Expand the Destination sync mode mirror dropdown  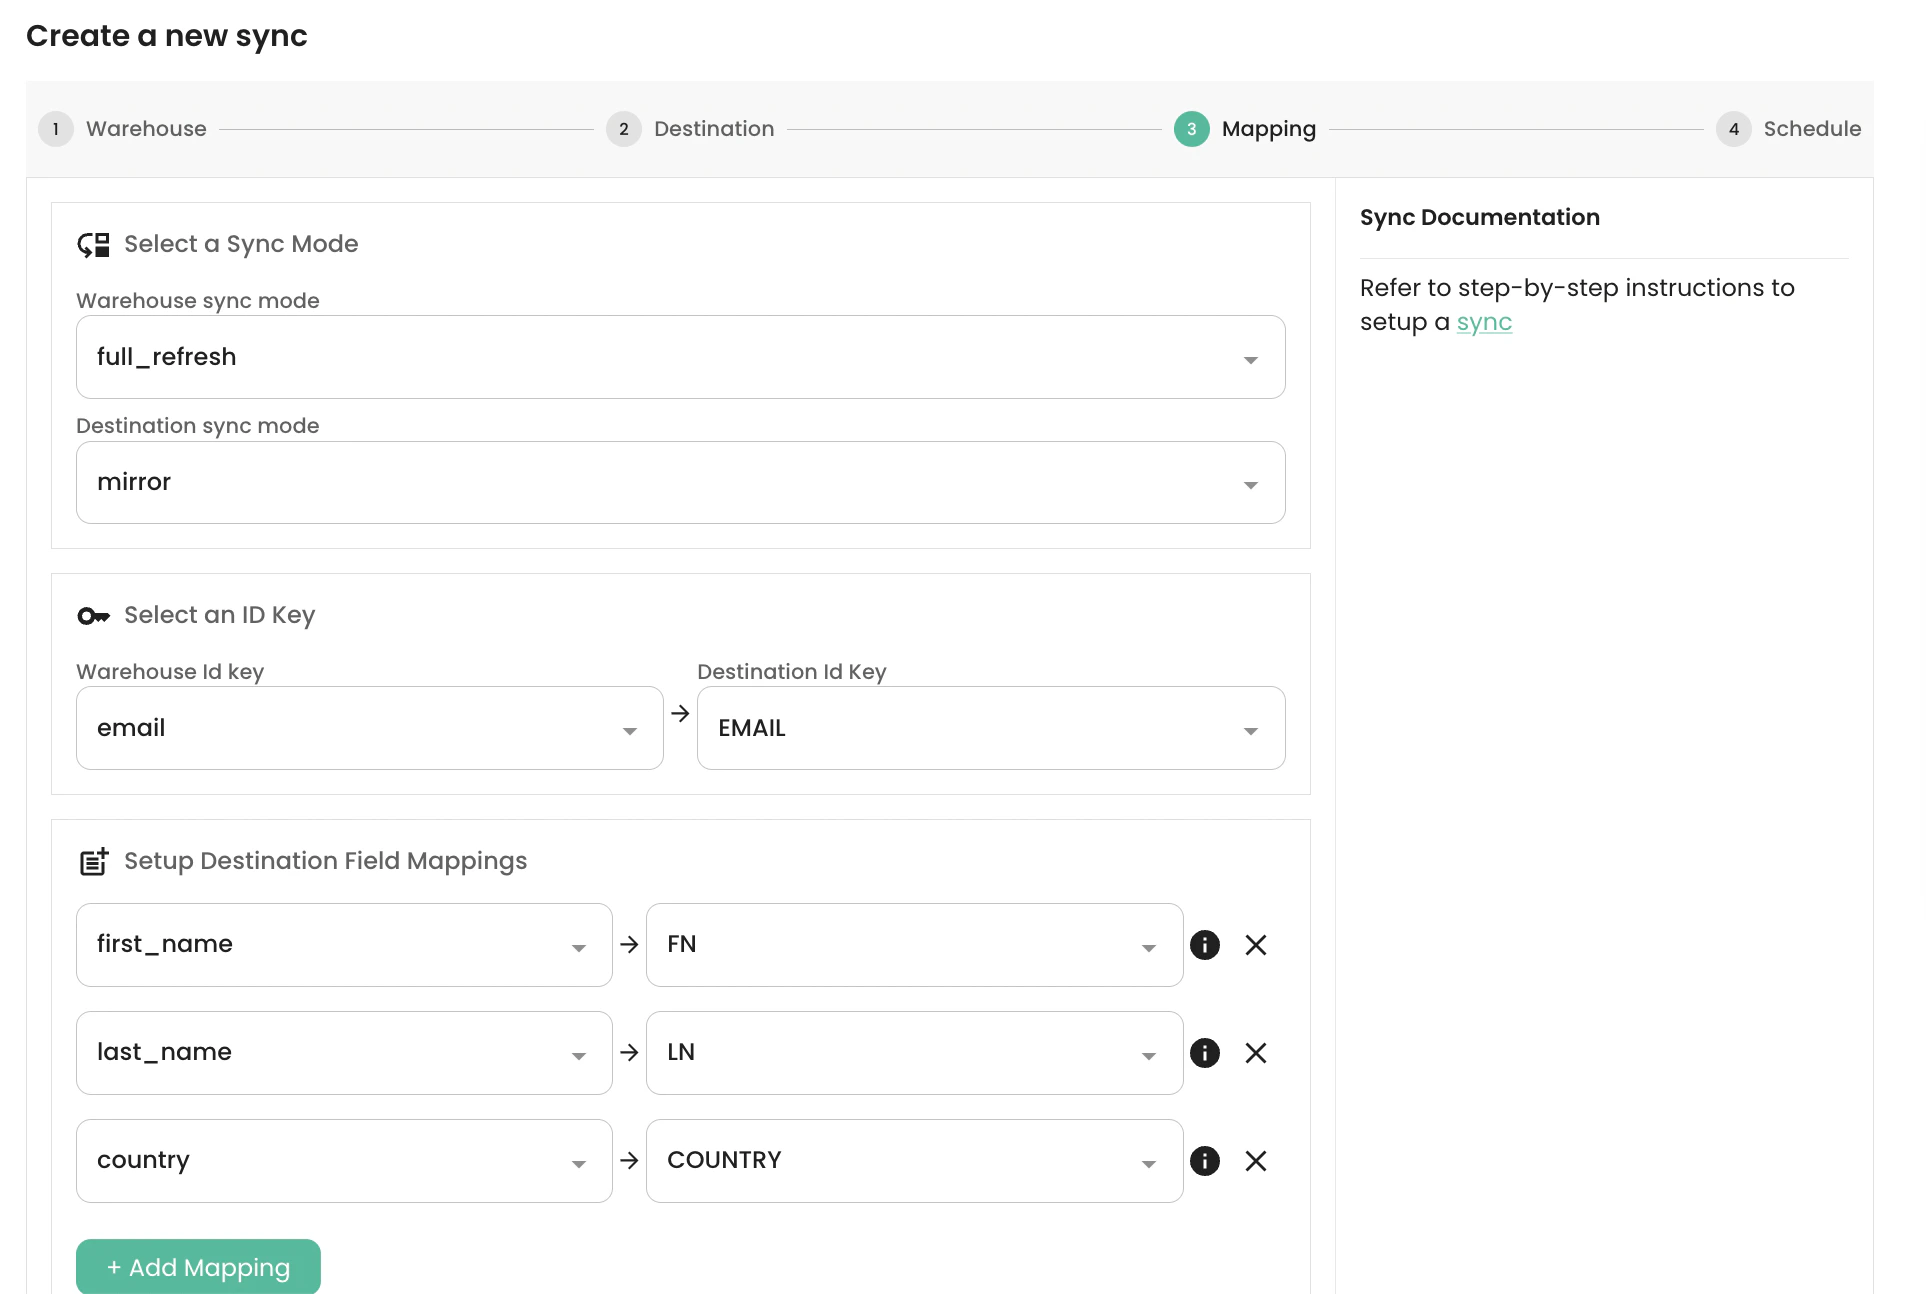click(x=680, y=483)
